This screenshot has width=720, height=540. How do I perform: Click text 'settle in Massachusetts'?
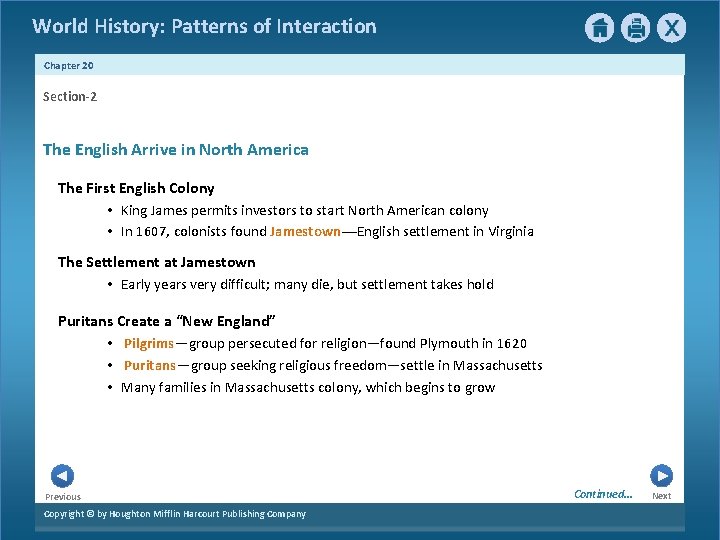click(471, 366)
